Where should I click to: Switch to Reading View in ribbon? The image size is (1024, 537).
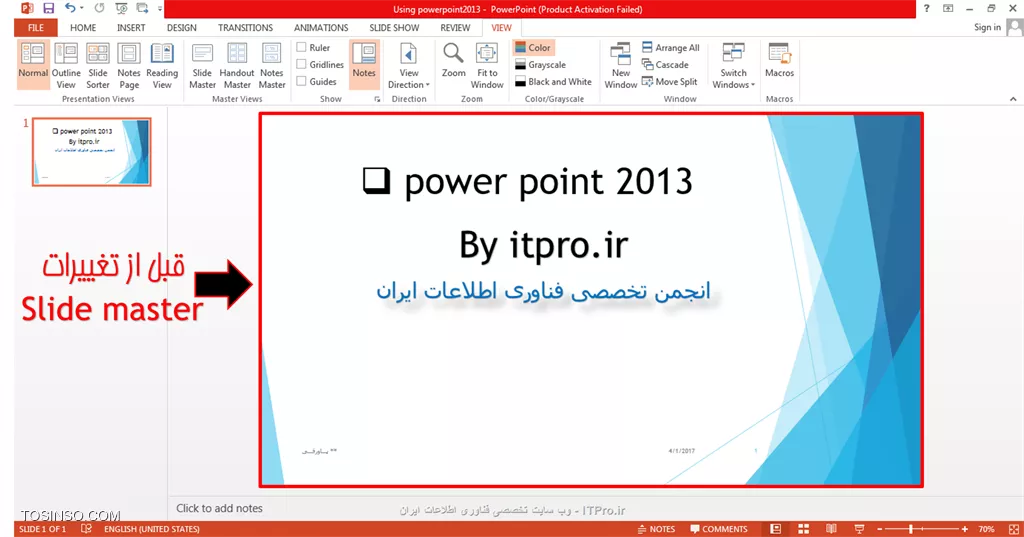162,65
